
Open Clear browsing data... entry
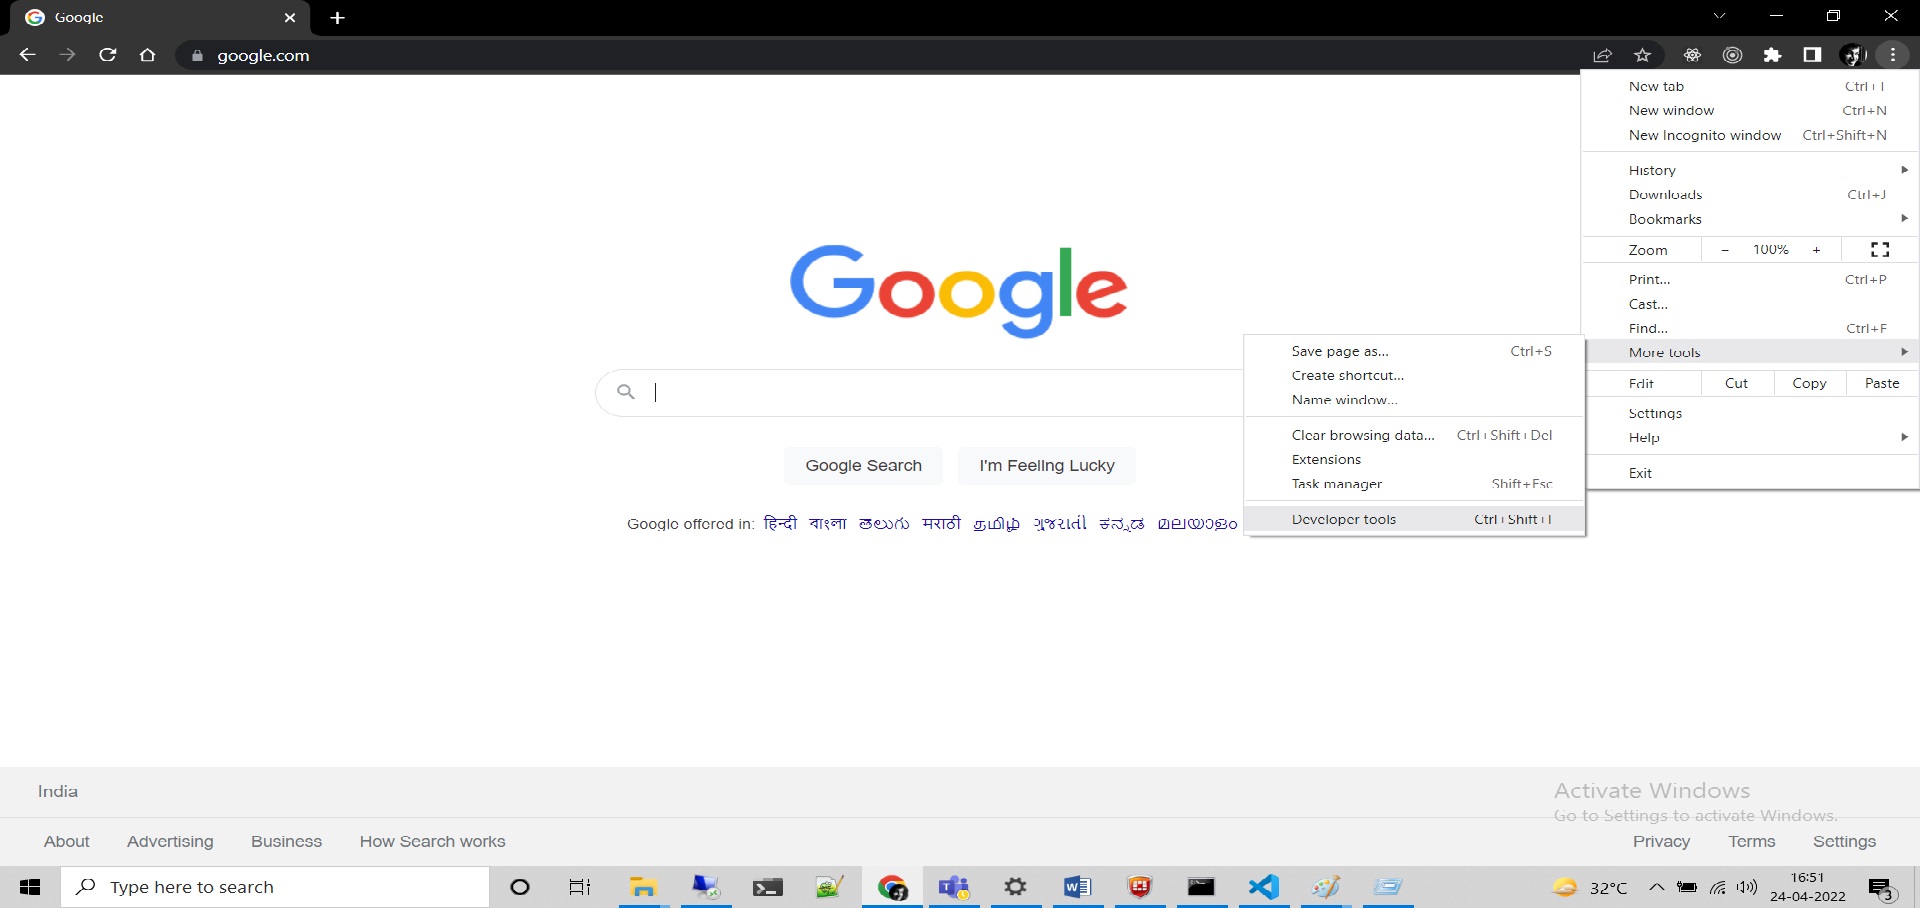(1415, 435)
